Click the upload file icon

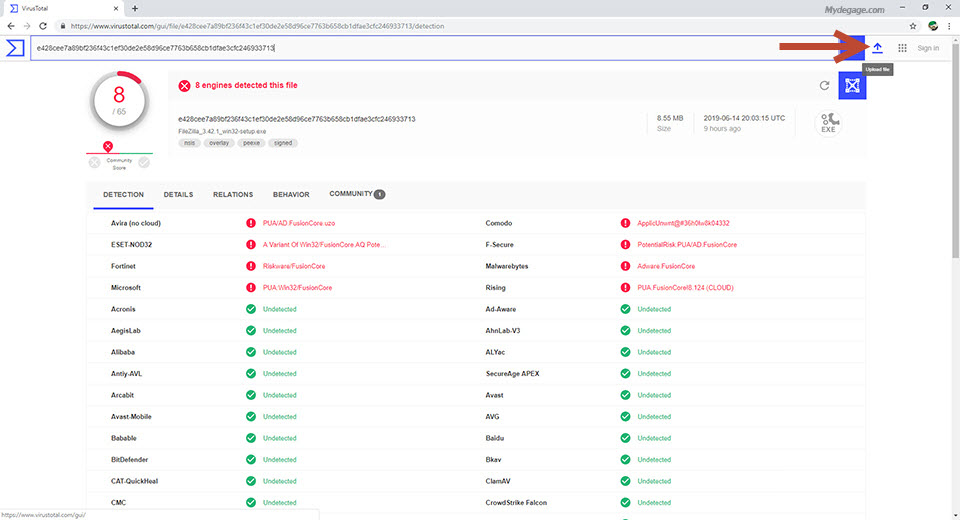point(877,48)
